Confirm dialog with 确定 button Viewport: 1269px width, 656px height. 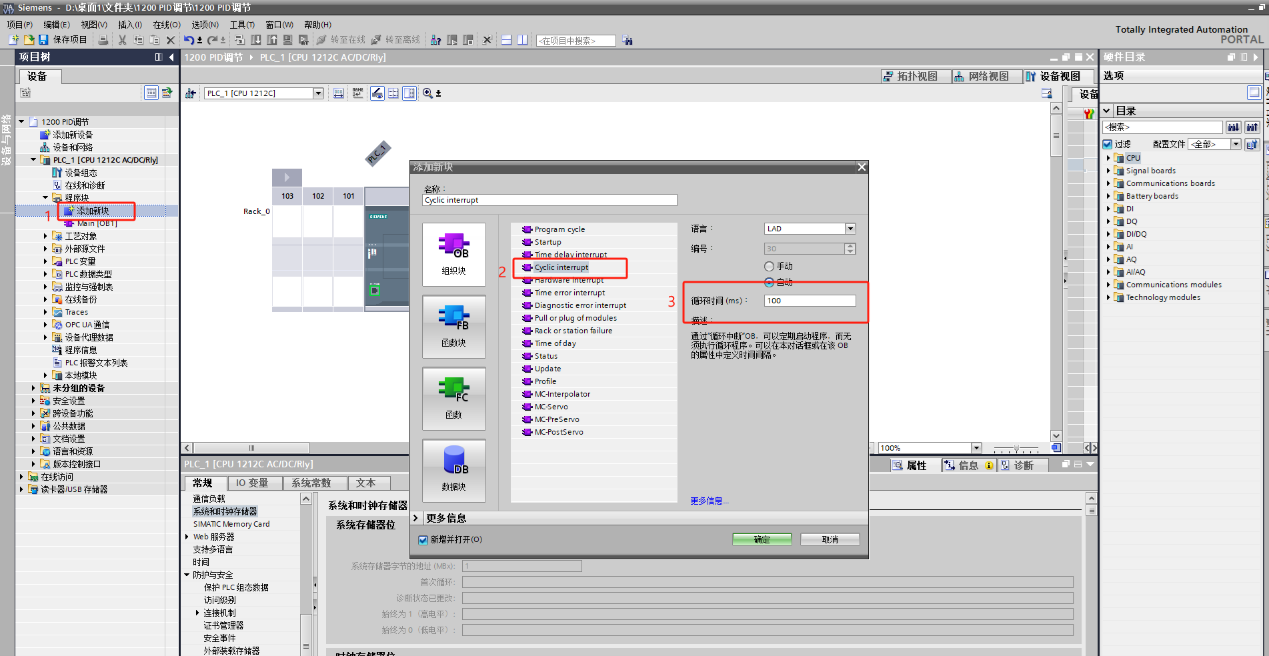[761, 540]
